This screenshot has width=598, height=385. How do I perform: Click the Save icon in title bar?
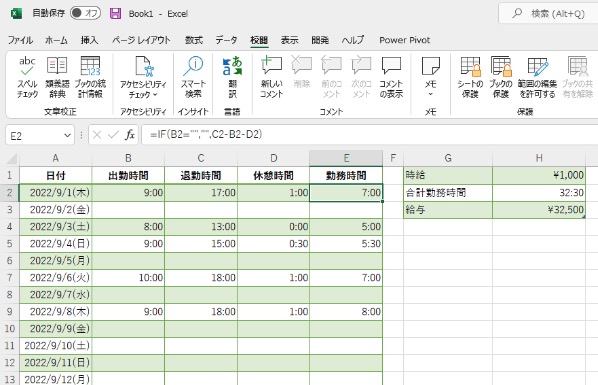(x=115, y=14)
